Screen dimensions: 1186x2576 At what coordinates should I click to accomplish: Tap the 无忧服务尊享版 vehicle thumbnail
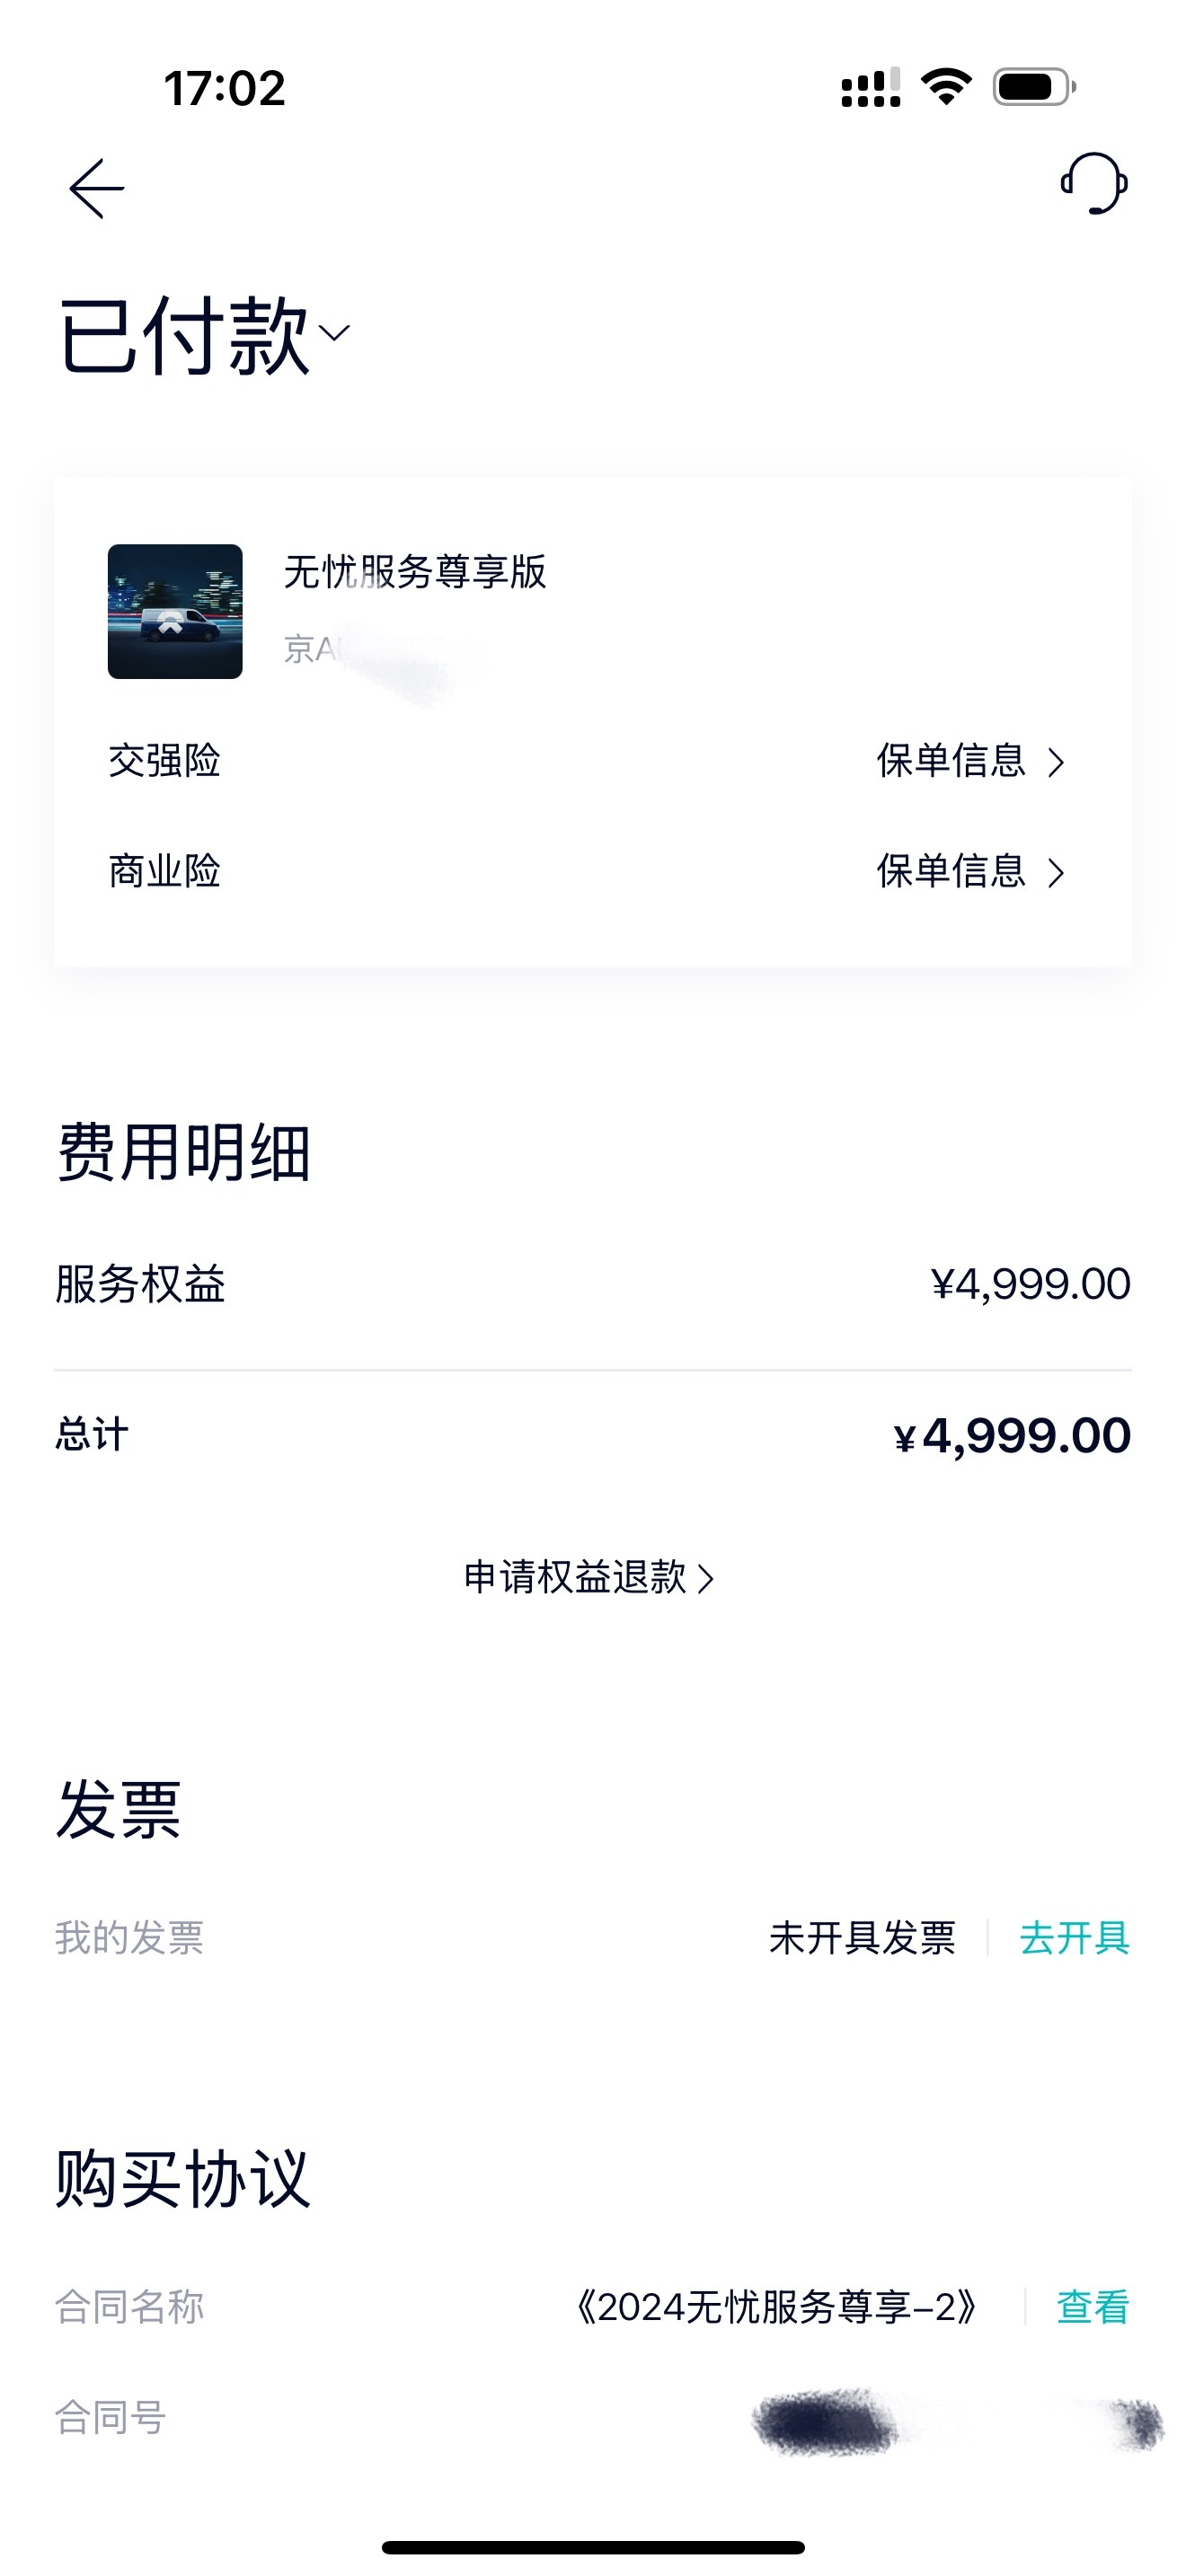click(x=175, y=611)
